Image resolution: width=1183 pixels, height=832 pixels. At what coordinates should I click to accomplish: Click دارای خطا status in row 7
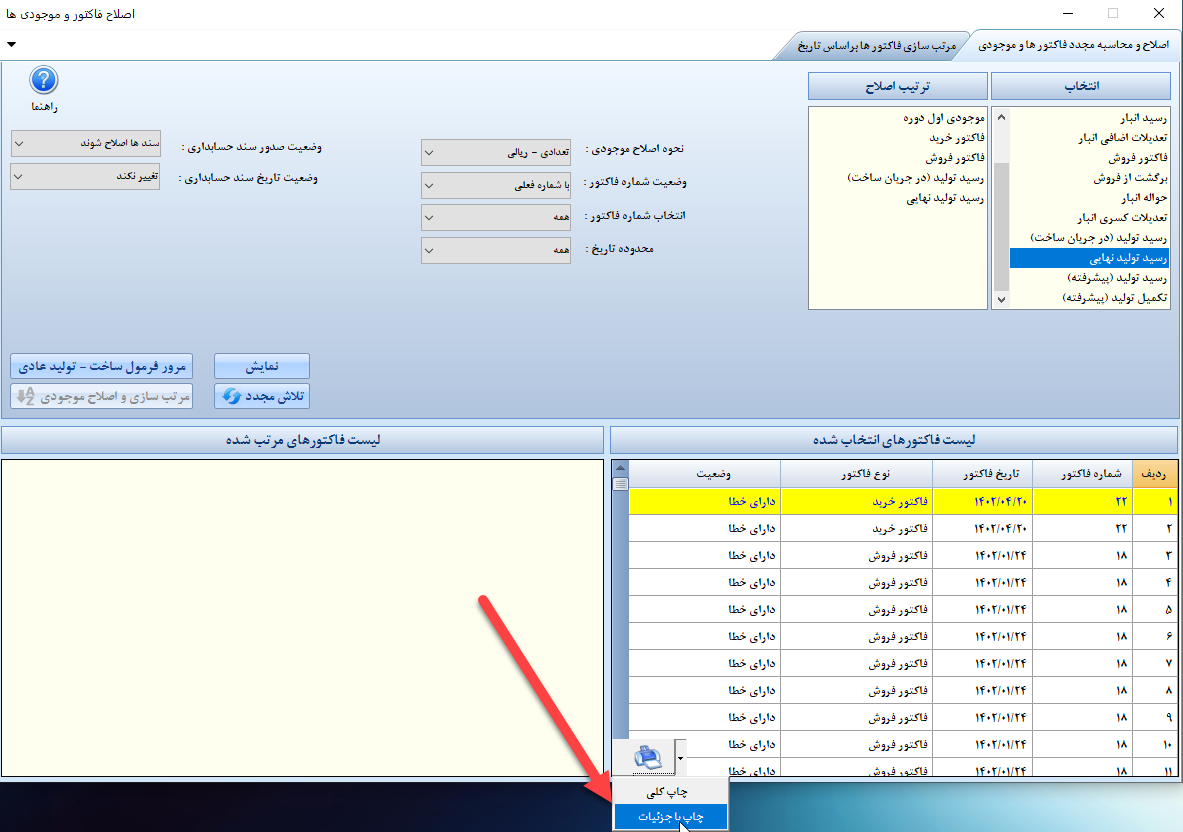(x=705, y=664)
